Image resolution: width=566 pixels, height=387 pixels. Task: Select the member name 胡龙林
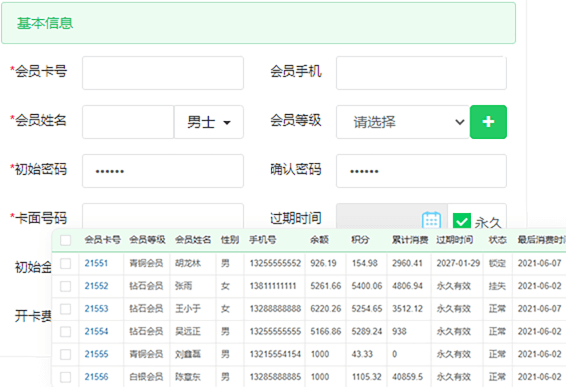point(188,263)
